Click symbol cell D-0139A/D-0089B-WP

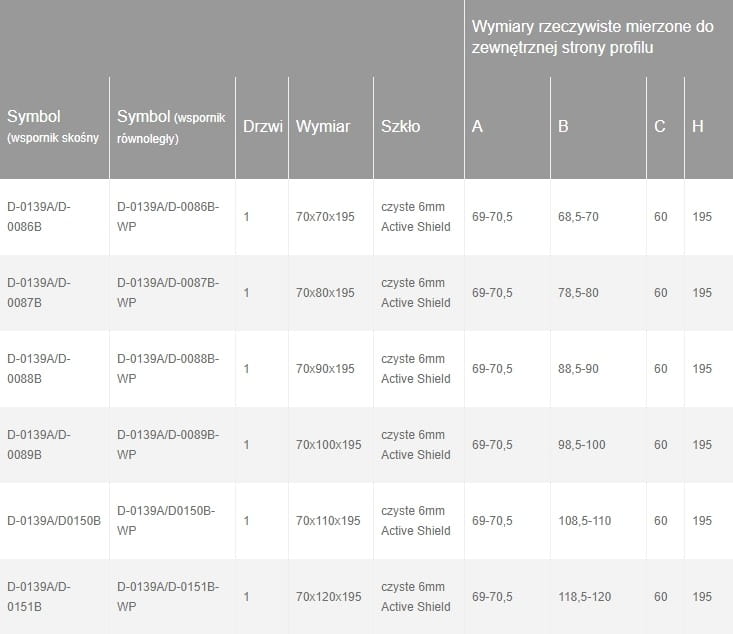[x=168, y=445]
